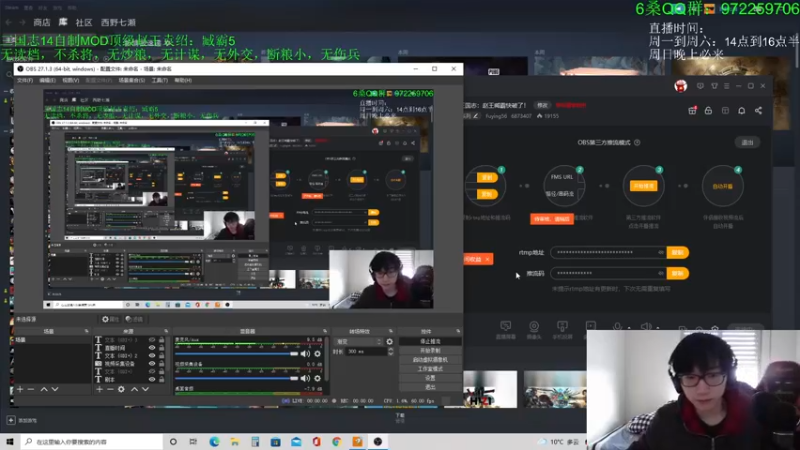Click the share icon in streaming app header

click(759, 111)
